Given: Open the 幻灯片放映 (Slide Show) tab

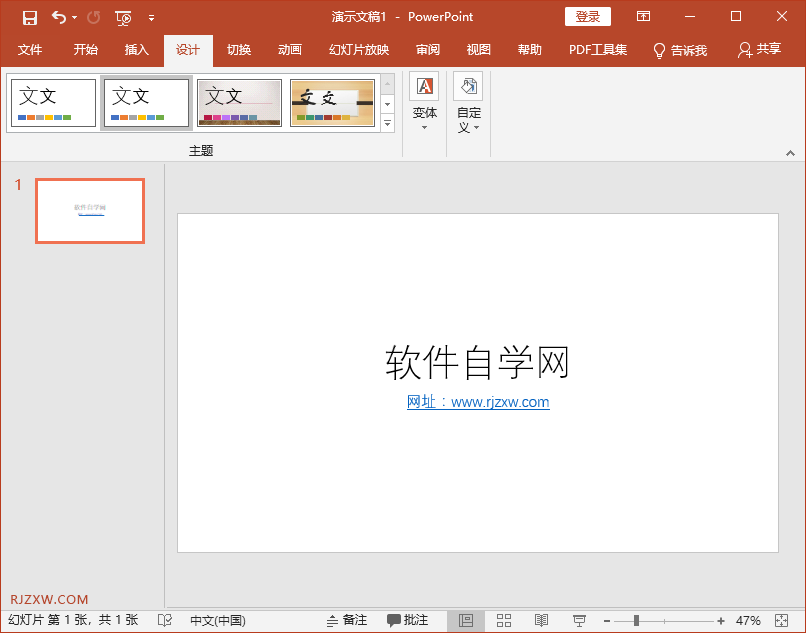Looking at the screenshot, I should (358, 50).
